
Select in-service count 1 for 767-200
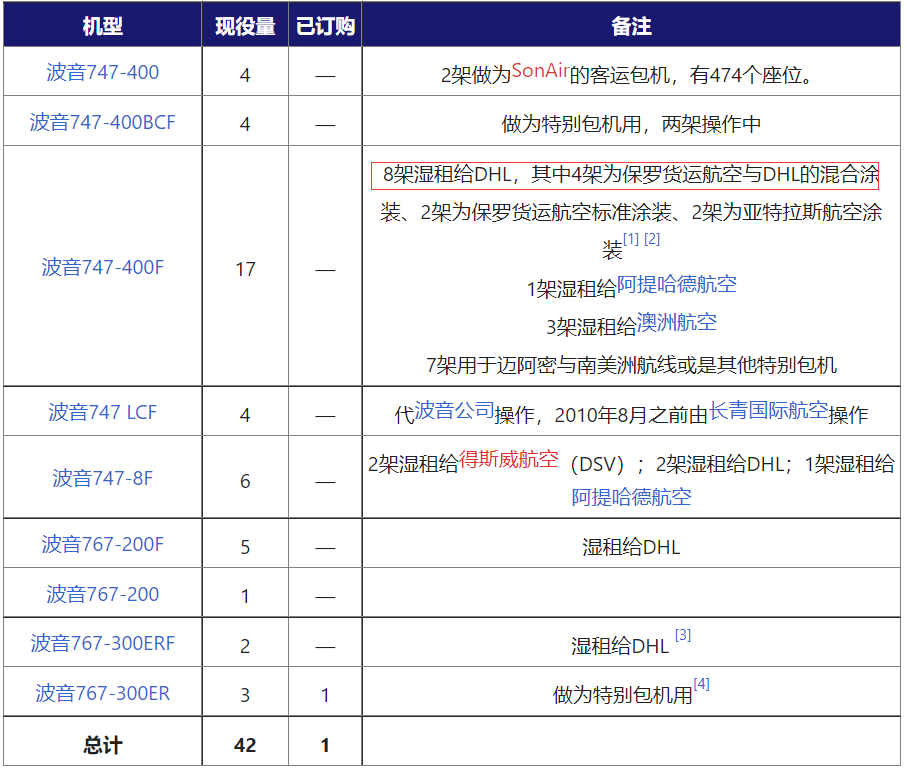point(245,596)
